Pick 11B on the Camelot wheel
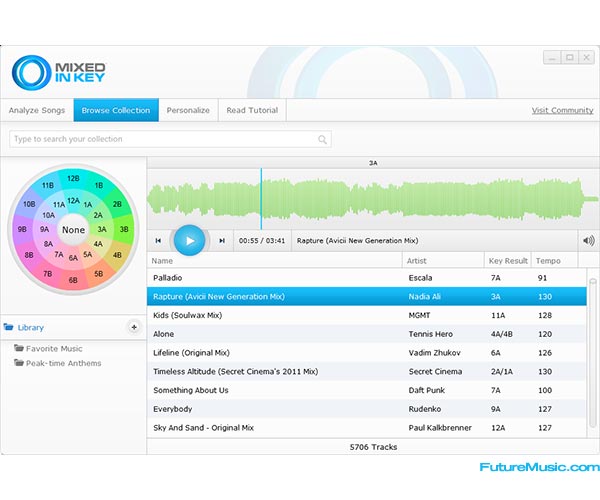The height and width of the screenshot is (500, 600). coord(47,186)
